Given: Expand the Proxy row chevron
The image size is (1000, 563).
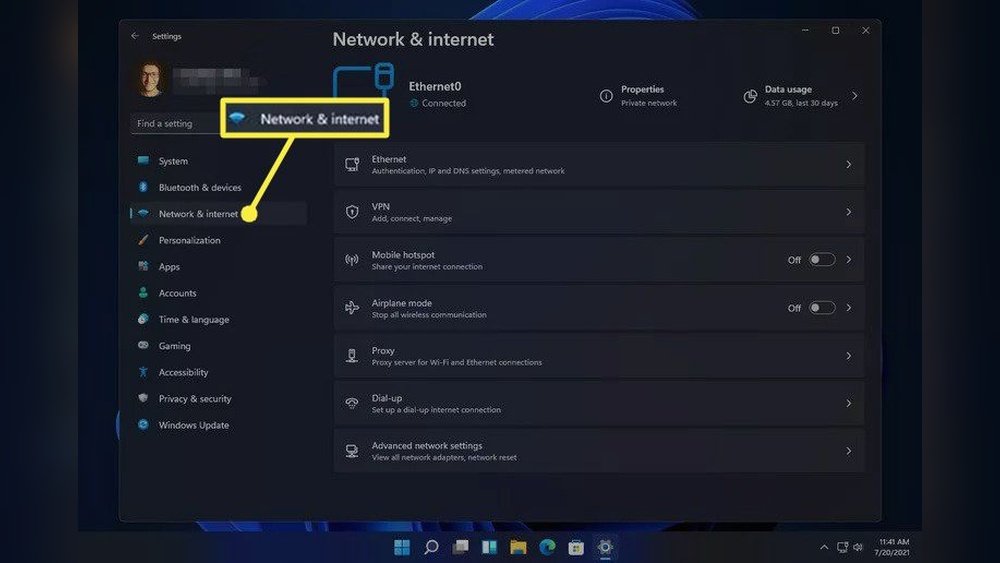Looking at the screenshot, I should (x=848, y=356).
